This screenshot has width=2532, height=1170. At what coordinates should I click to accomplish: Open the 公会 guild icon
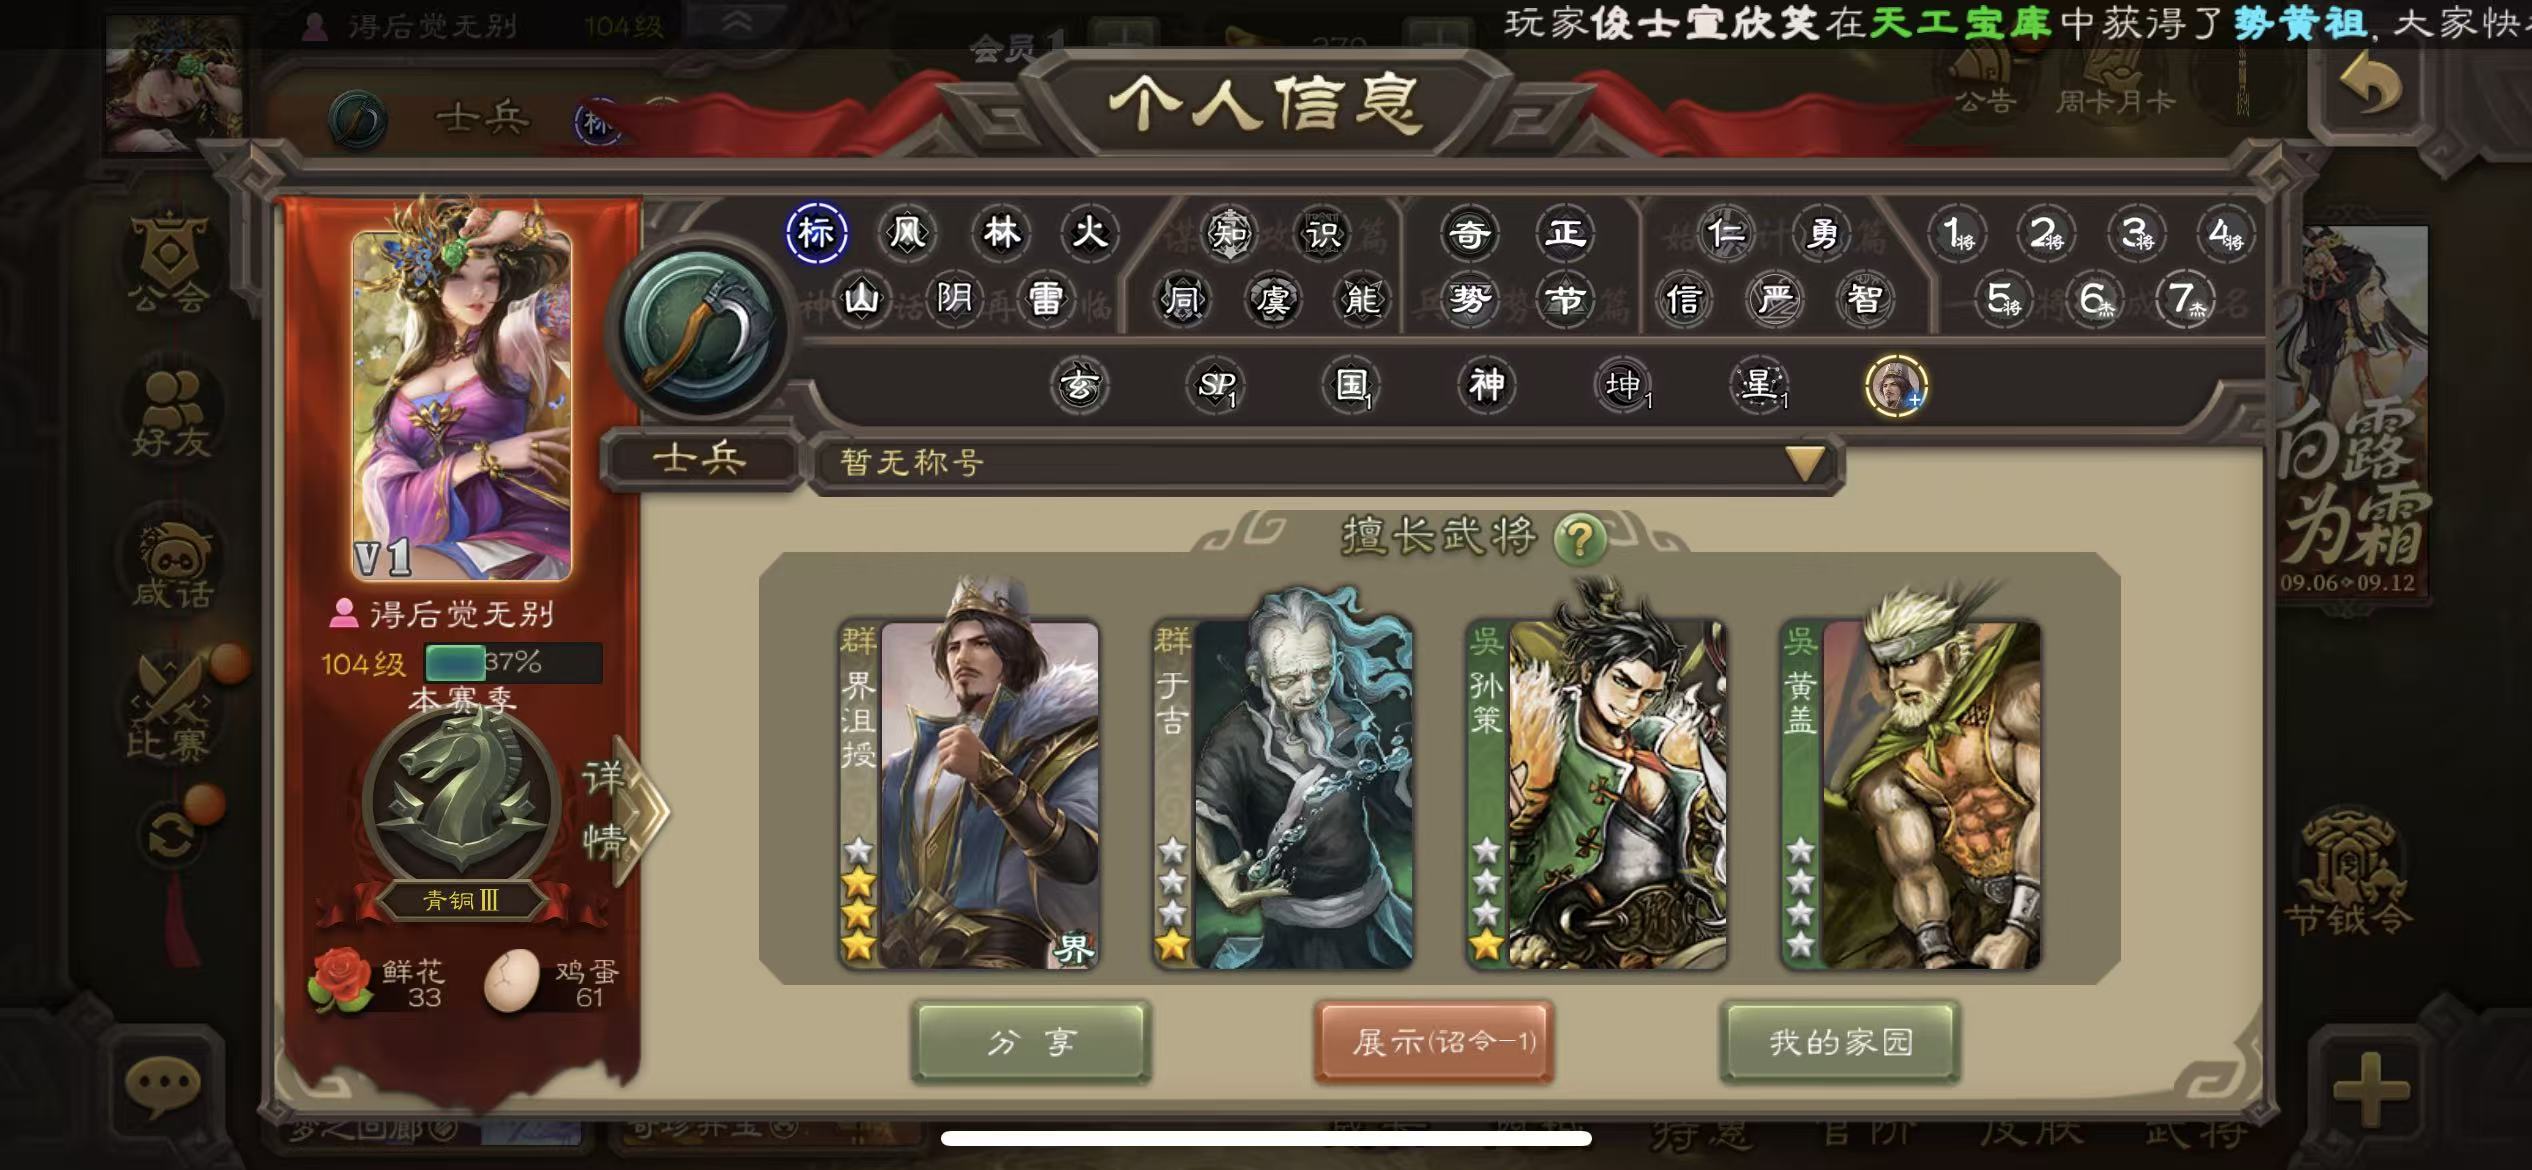(168, 262)
